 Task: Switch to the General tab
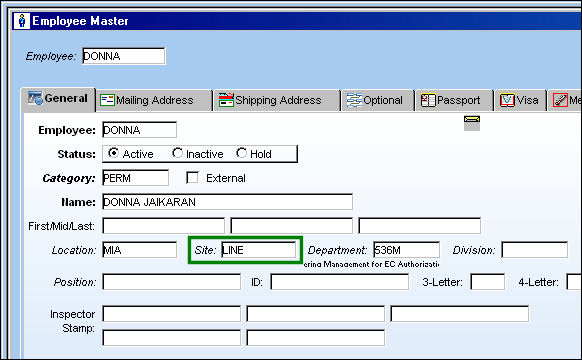(x=58, y=99)
